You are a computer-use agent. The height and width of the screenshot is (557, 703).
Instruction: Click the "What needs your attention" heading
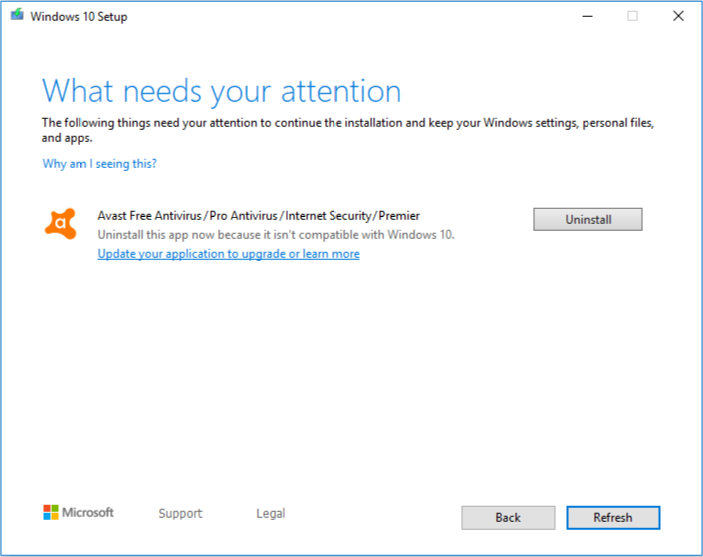221,91
